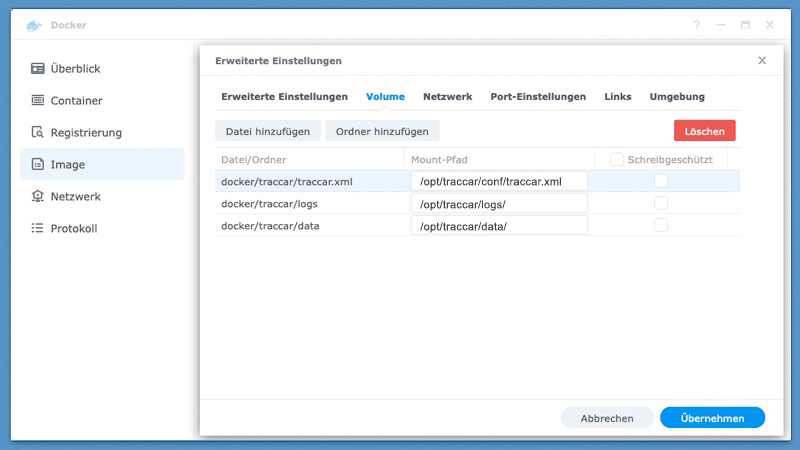Edit the /opt/traccar/logs/ mount path field
This screenshot has height=450, width=800.
point(499,204)
